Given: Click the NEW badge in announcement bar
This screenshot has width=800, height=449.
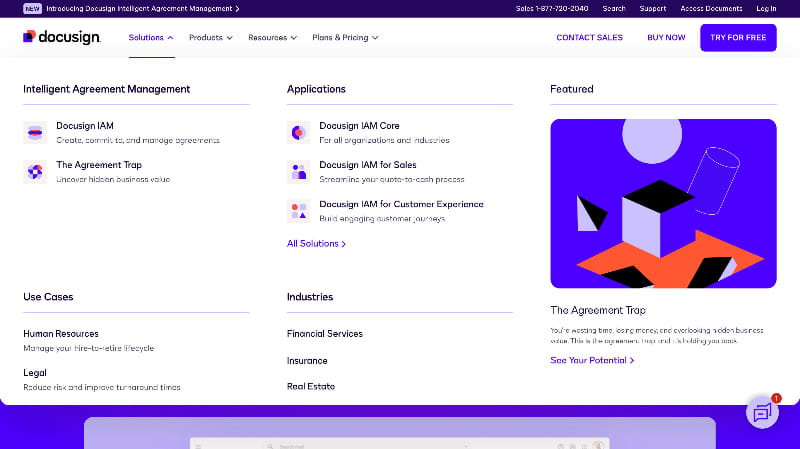Looking at the screenshot, I should click(32, 9).
